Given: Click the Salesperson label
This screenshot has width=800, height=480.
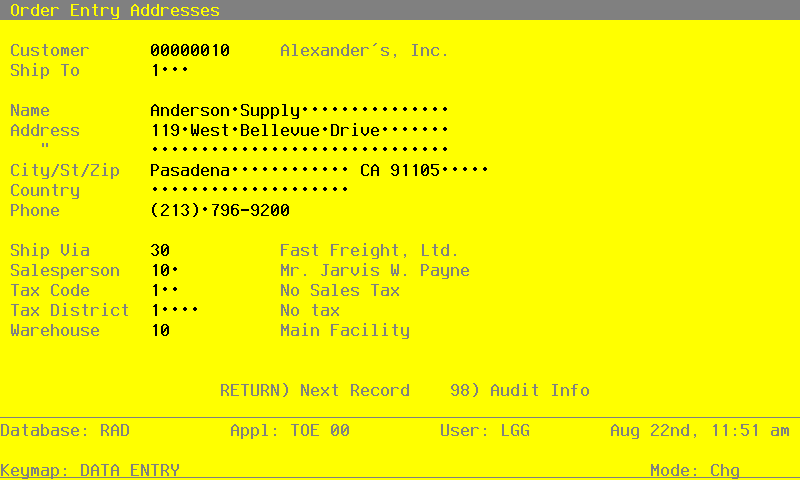Looking at the screenshot, I should tap(65, 270).
